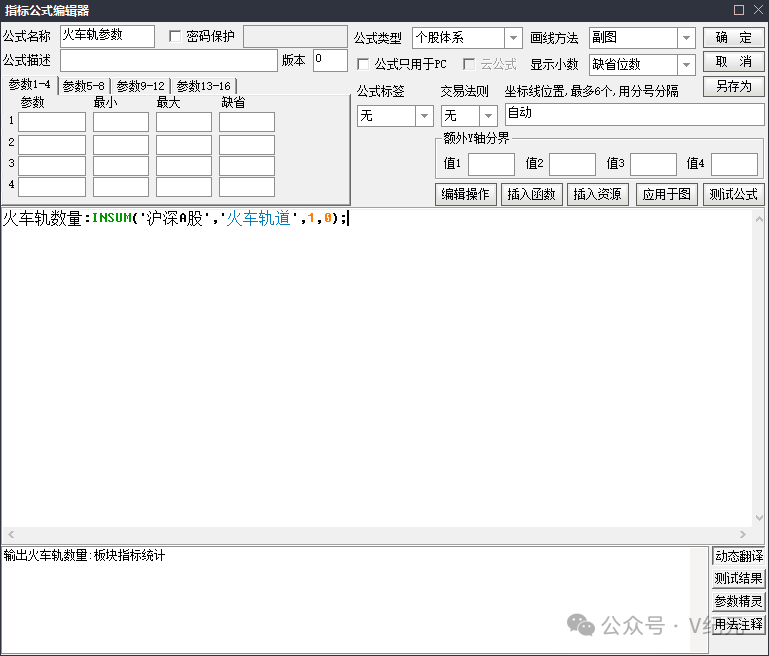Click row 2 最大 field
This screenshot has height=656, width=769.
[x=184, y=145]
